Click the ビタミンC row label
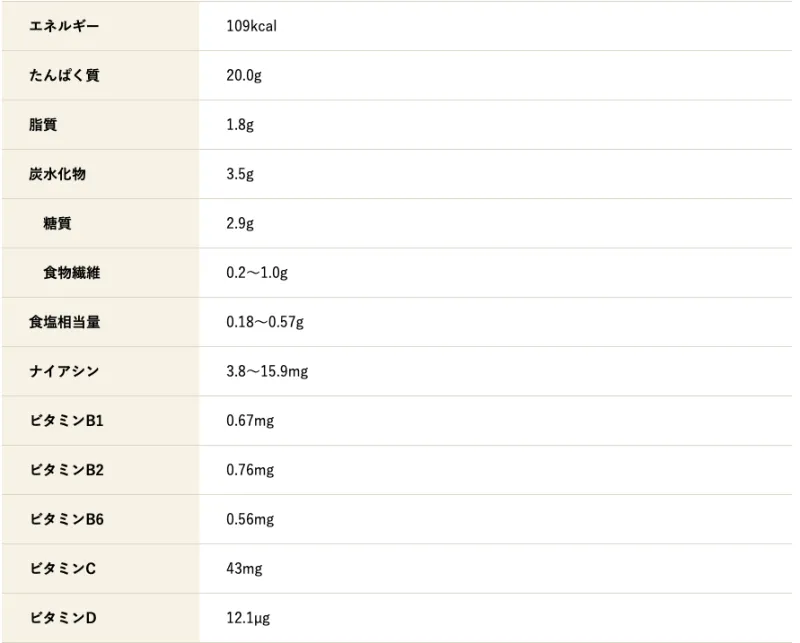 point(62,568)
